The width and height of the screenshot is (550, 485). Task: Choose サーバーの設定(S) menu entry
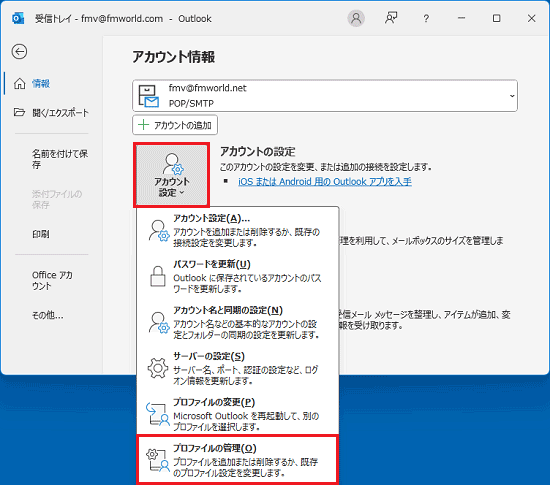point(238,368)
